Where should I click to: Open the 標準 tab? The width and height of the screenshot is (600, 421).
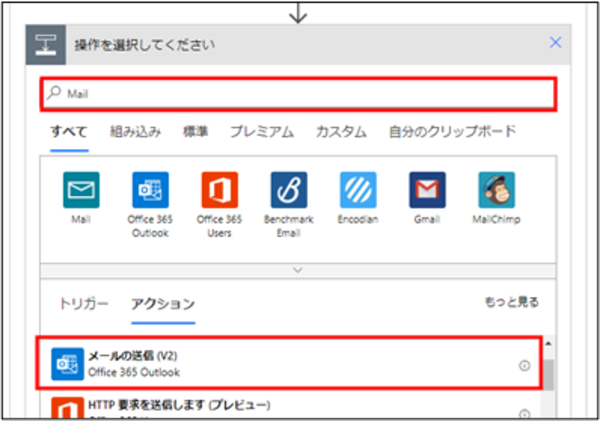pyautogui.click(x=196, y=132)
